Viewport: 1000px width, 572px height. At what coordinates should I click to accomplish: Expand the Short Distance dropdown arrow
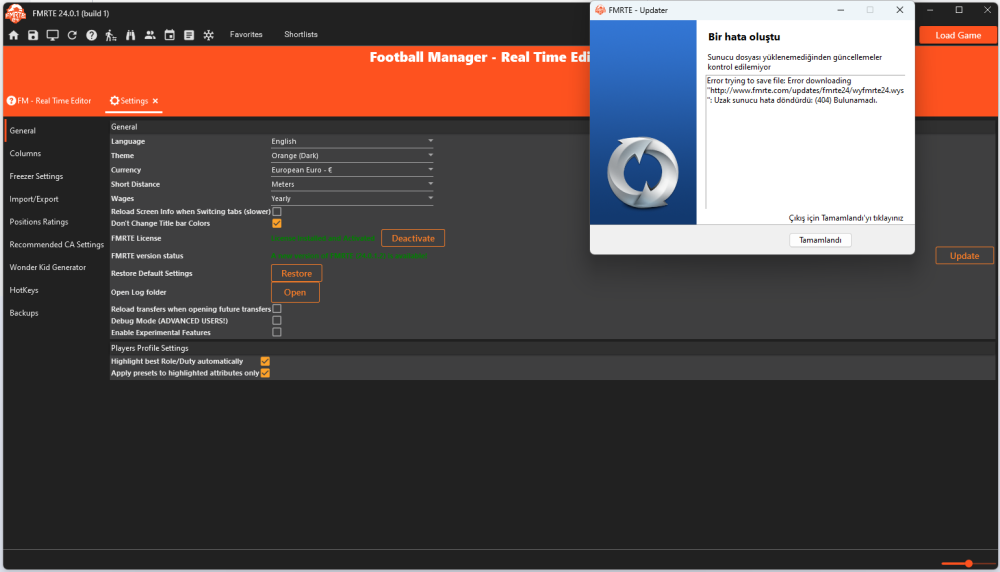[x=430, y=184]
